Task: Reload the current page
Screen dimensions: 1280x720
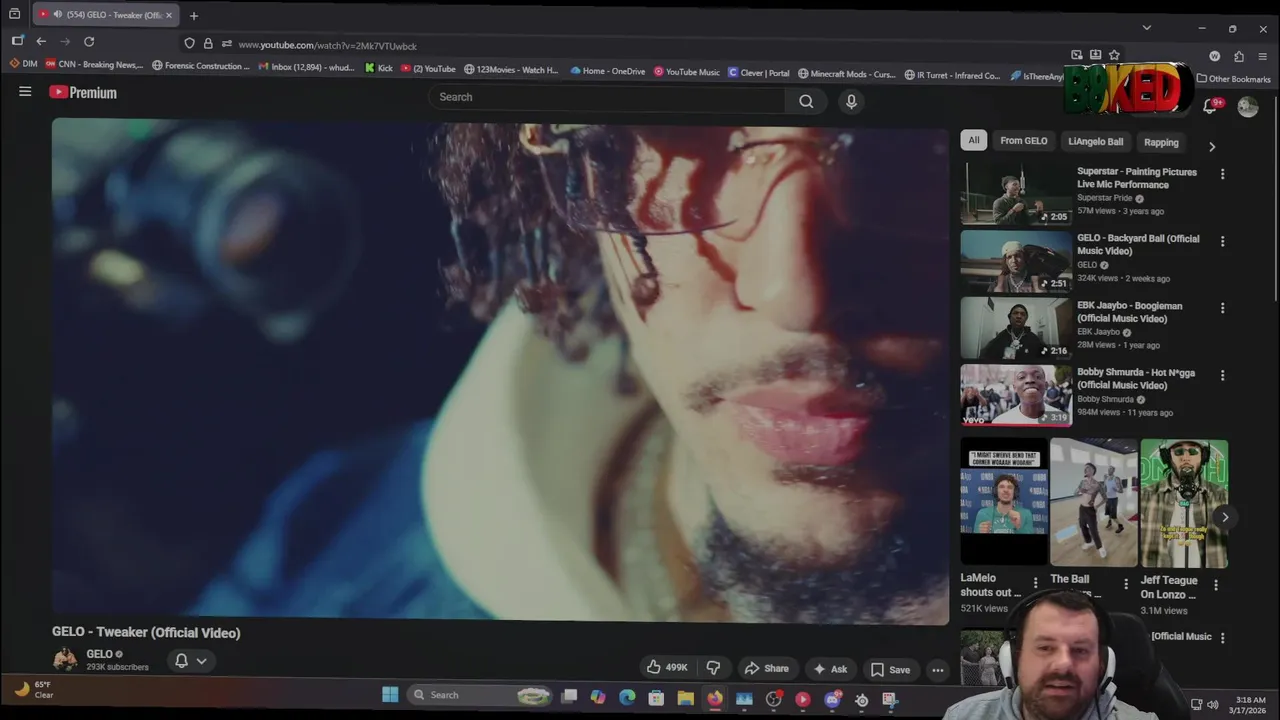Action: 89,41
